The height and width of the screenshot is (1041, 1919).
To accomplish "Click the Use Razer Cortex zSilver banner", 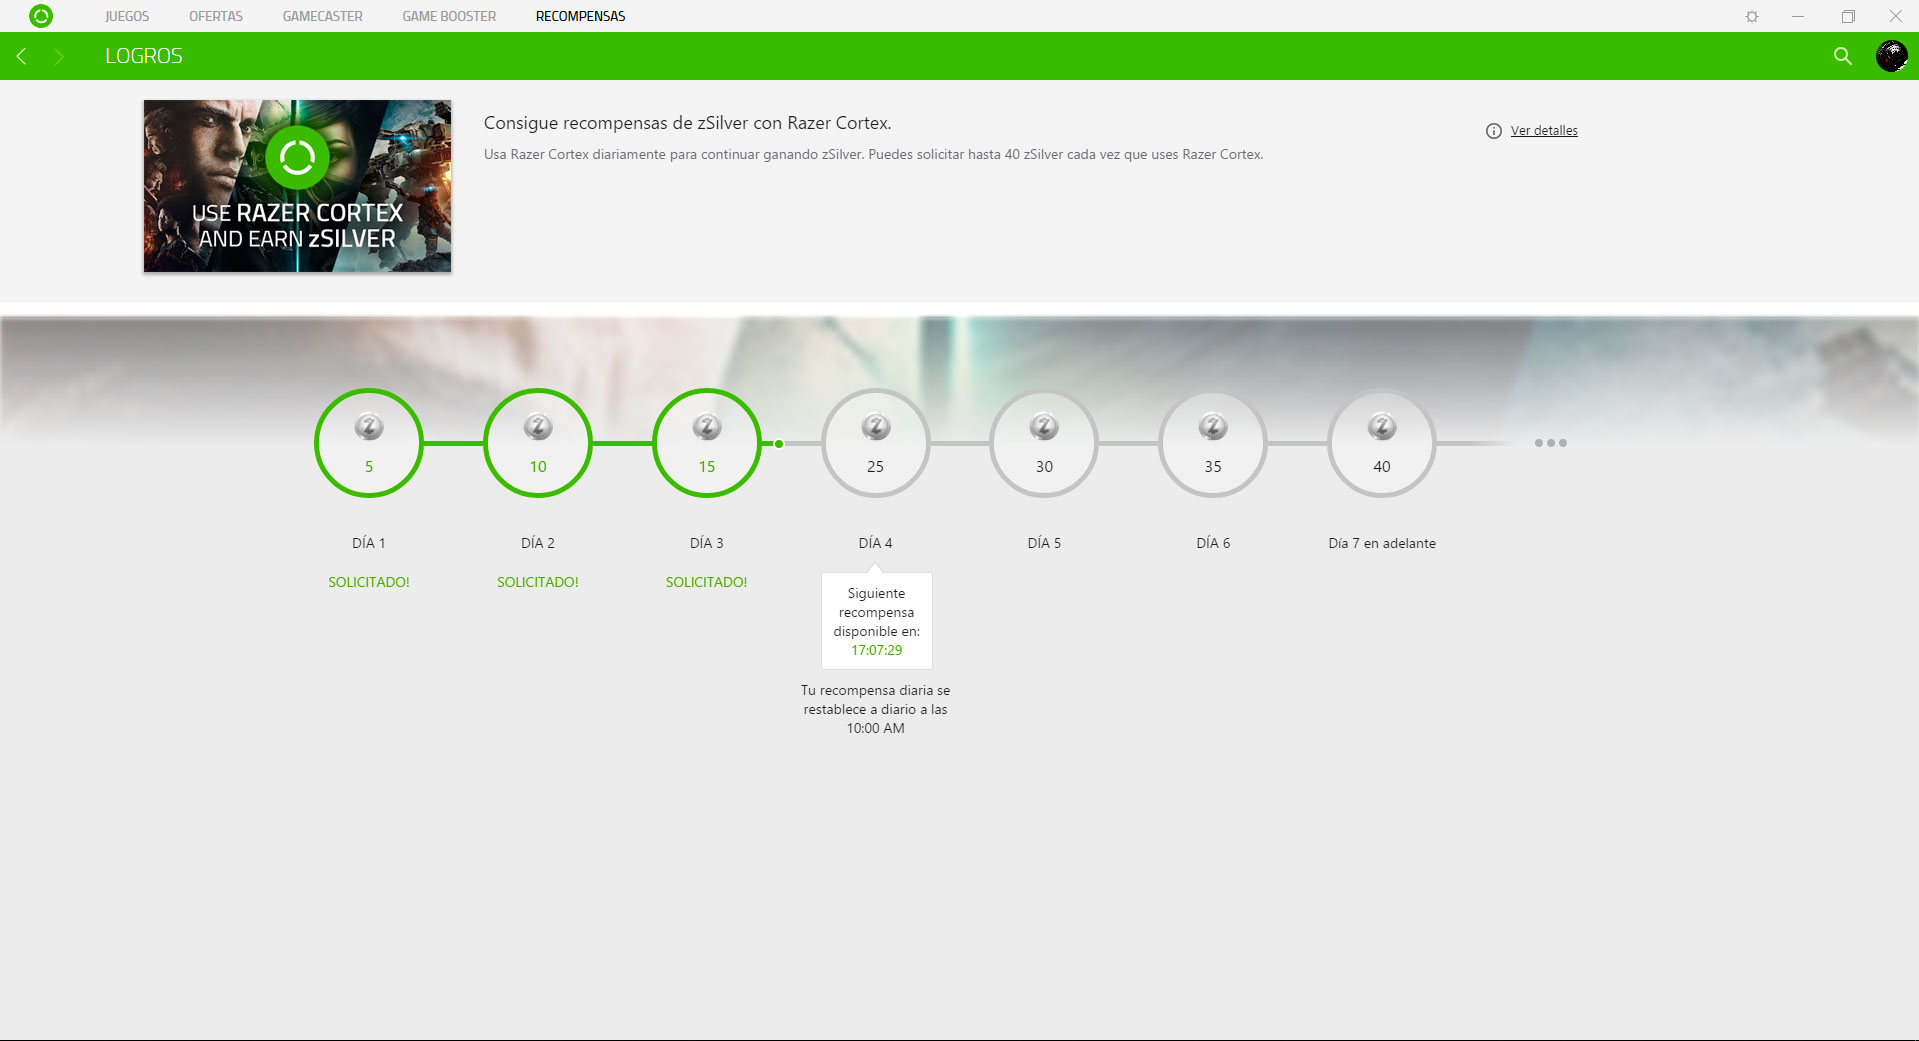I will 297,186.
